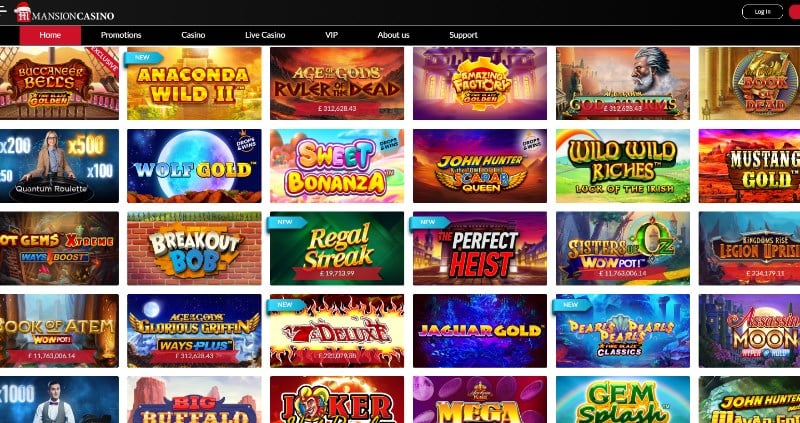The height and width of the screenshot is (423, 800).
Task: Play the Jaguar Gold slot
Action: tap(480, 331)
